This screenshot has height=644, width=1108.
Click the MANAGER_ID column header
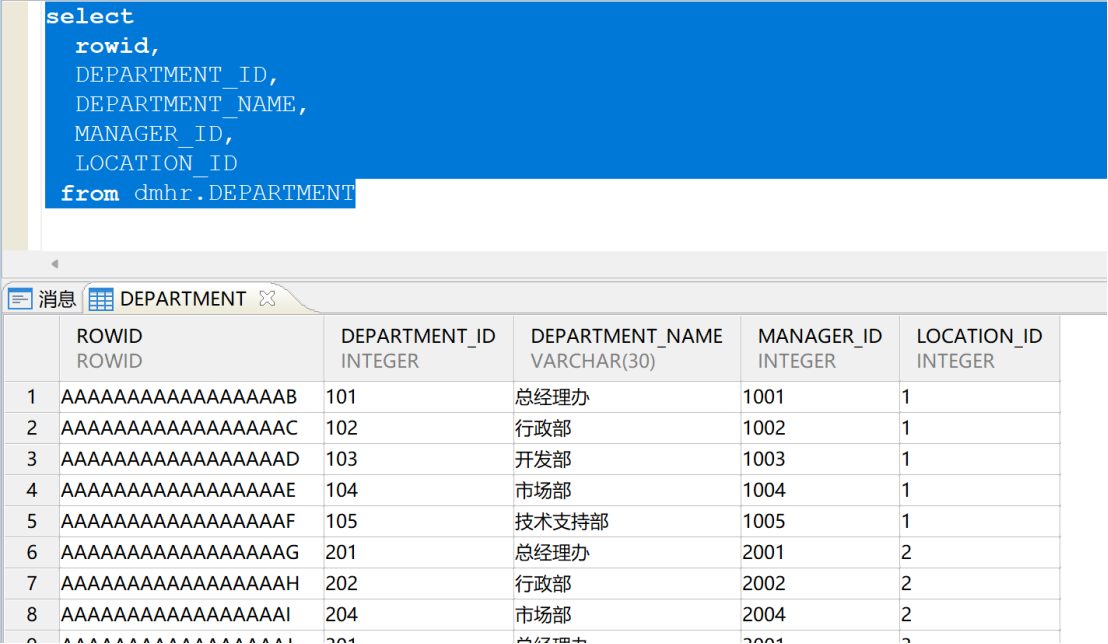[820, 349]
